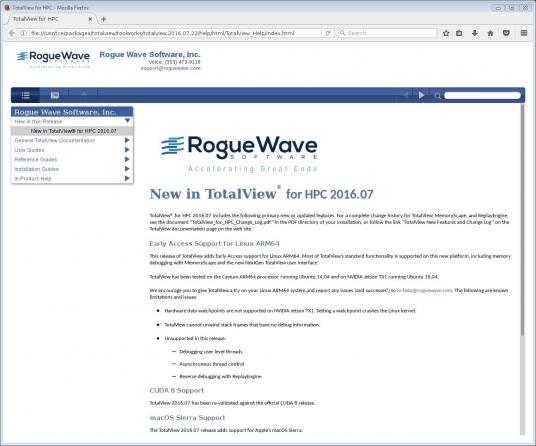Click the site information icon in address bar

(x=23, y=33)
